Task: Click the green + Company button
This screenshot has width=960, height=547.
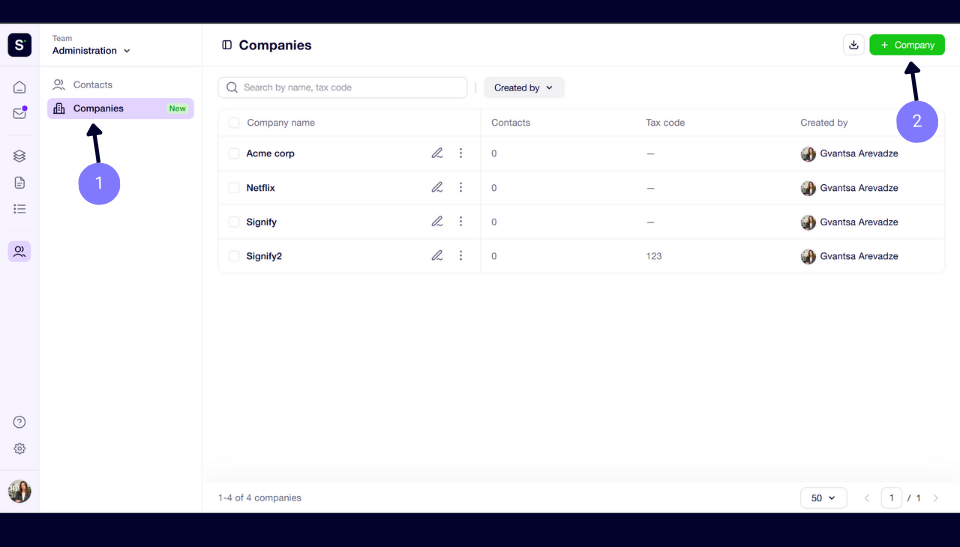Action: [907, 45]
